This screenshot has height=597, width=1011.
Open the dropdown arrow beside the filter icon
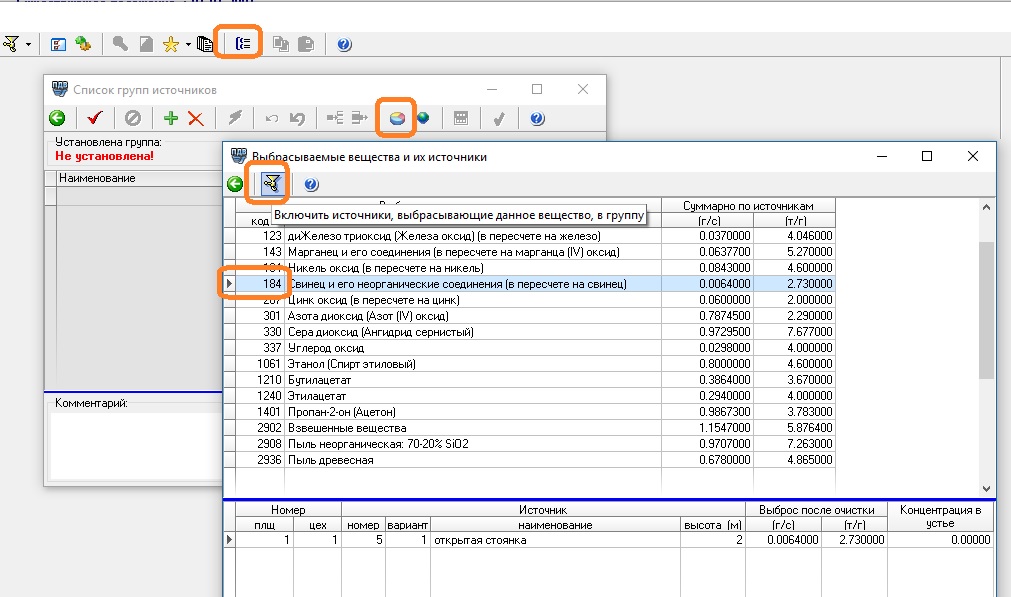pyautogui.click(x=28, y=44)
